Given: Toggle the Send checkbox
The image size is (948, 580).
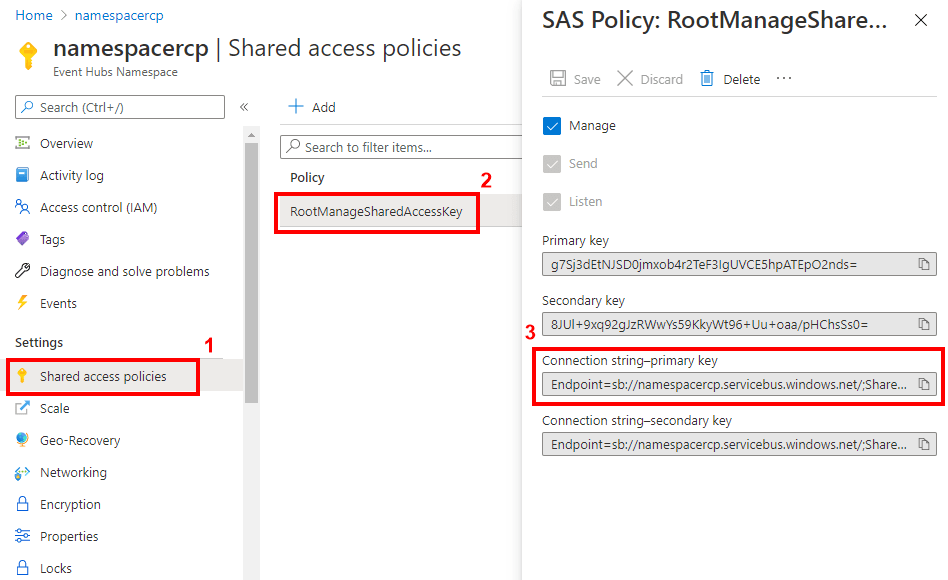Looking at the screenshot, I should click(552, 164).
